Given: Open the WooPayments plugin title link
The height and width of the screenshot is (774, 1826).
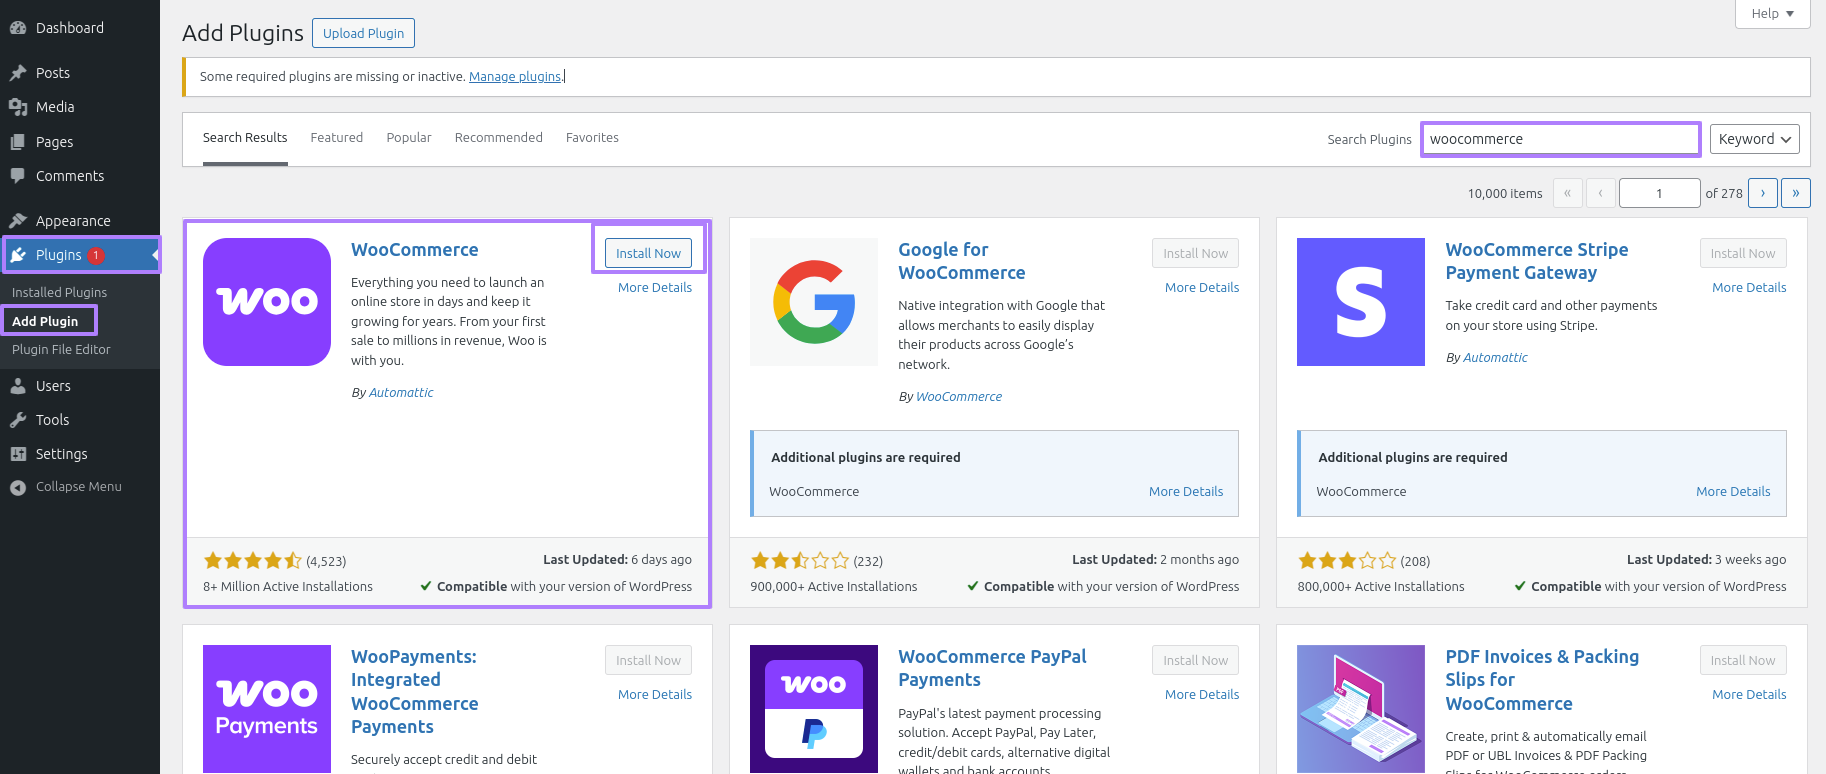Looking at the screenshot, I should (x=415, y=692).
